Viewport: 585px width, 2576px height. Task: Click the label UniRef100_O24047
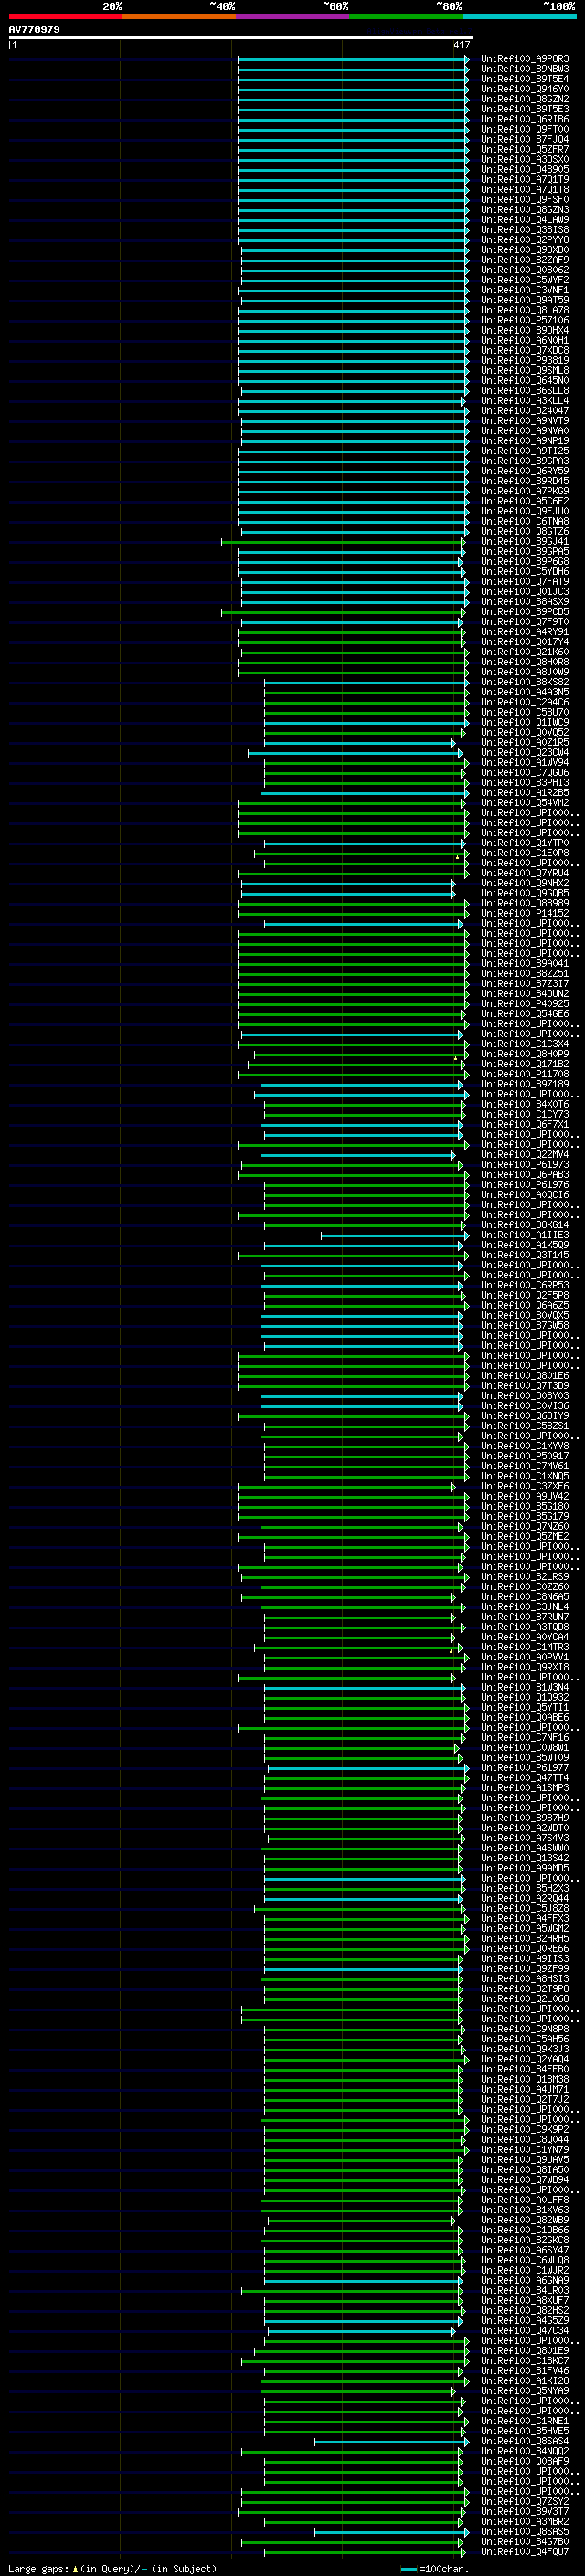[525, 411]
